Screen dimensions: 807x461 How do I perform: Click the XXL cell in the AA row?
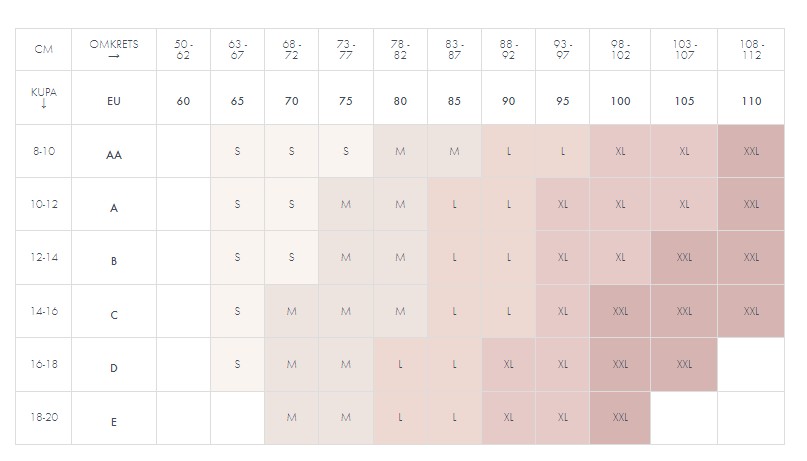[x=751, y=151]
